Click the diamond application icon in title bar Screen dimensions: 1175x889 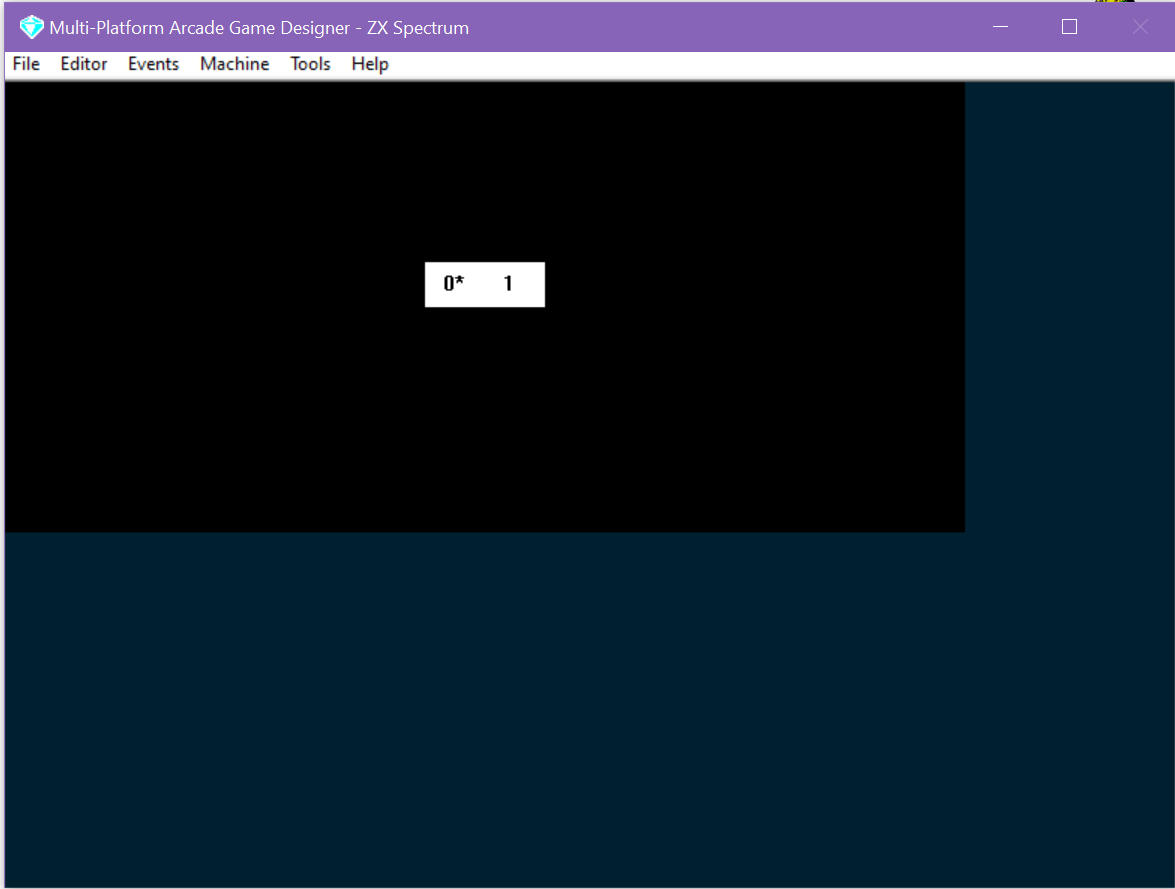click(x=31, y=28)
